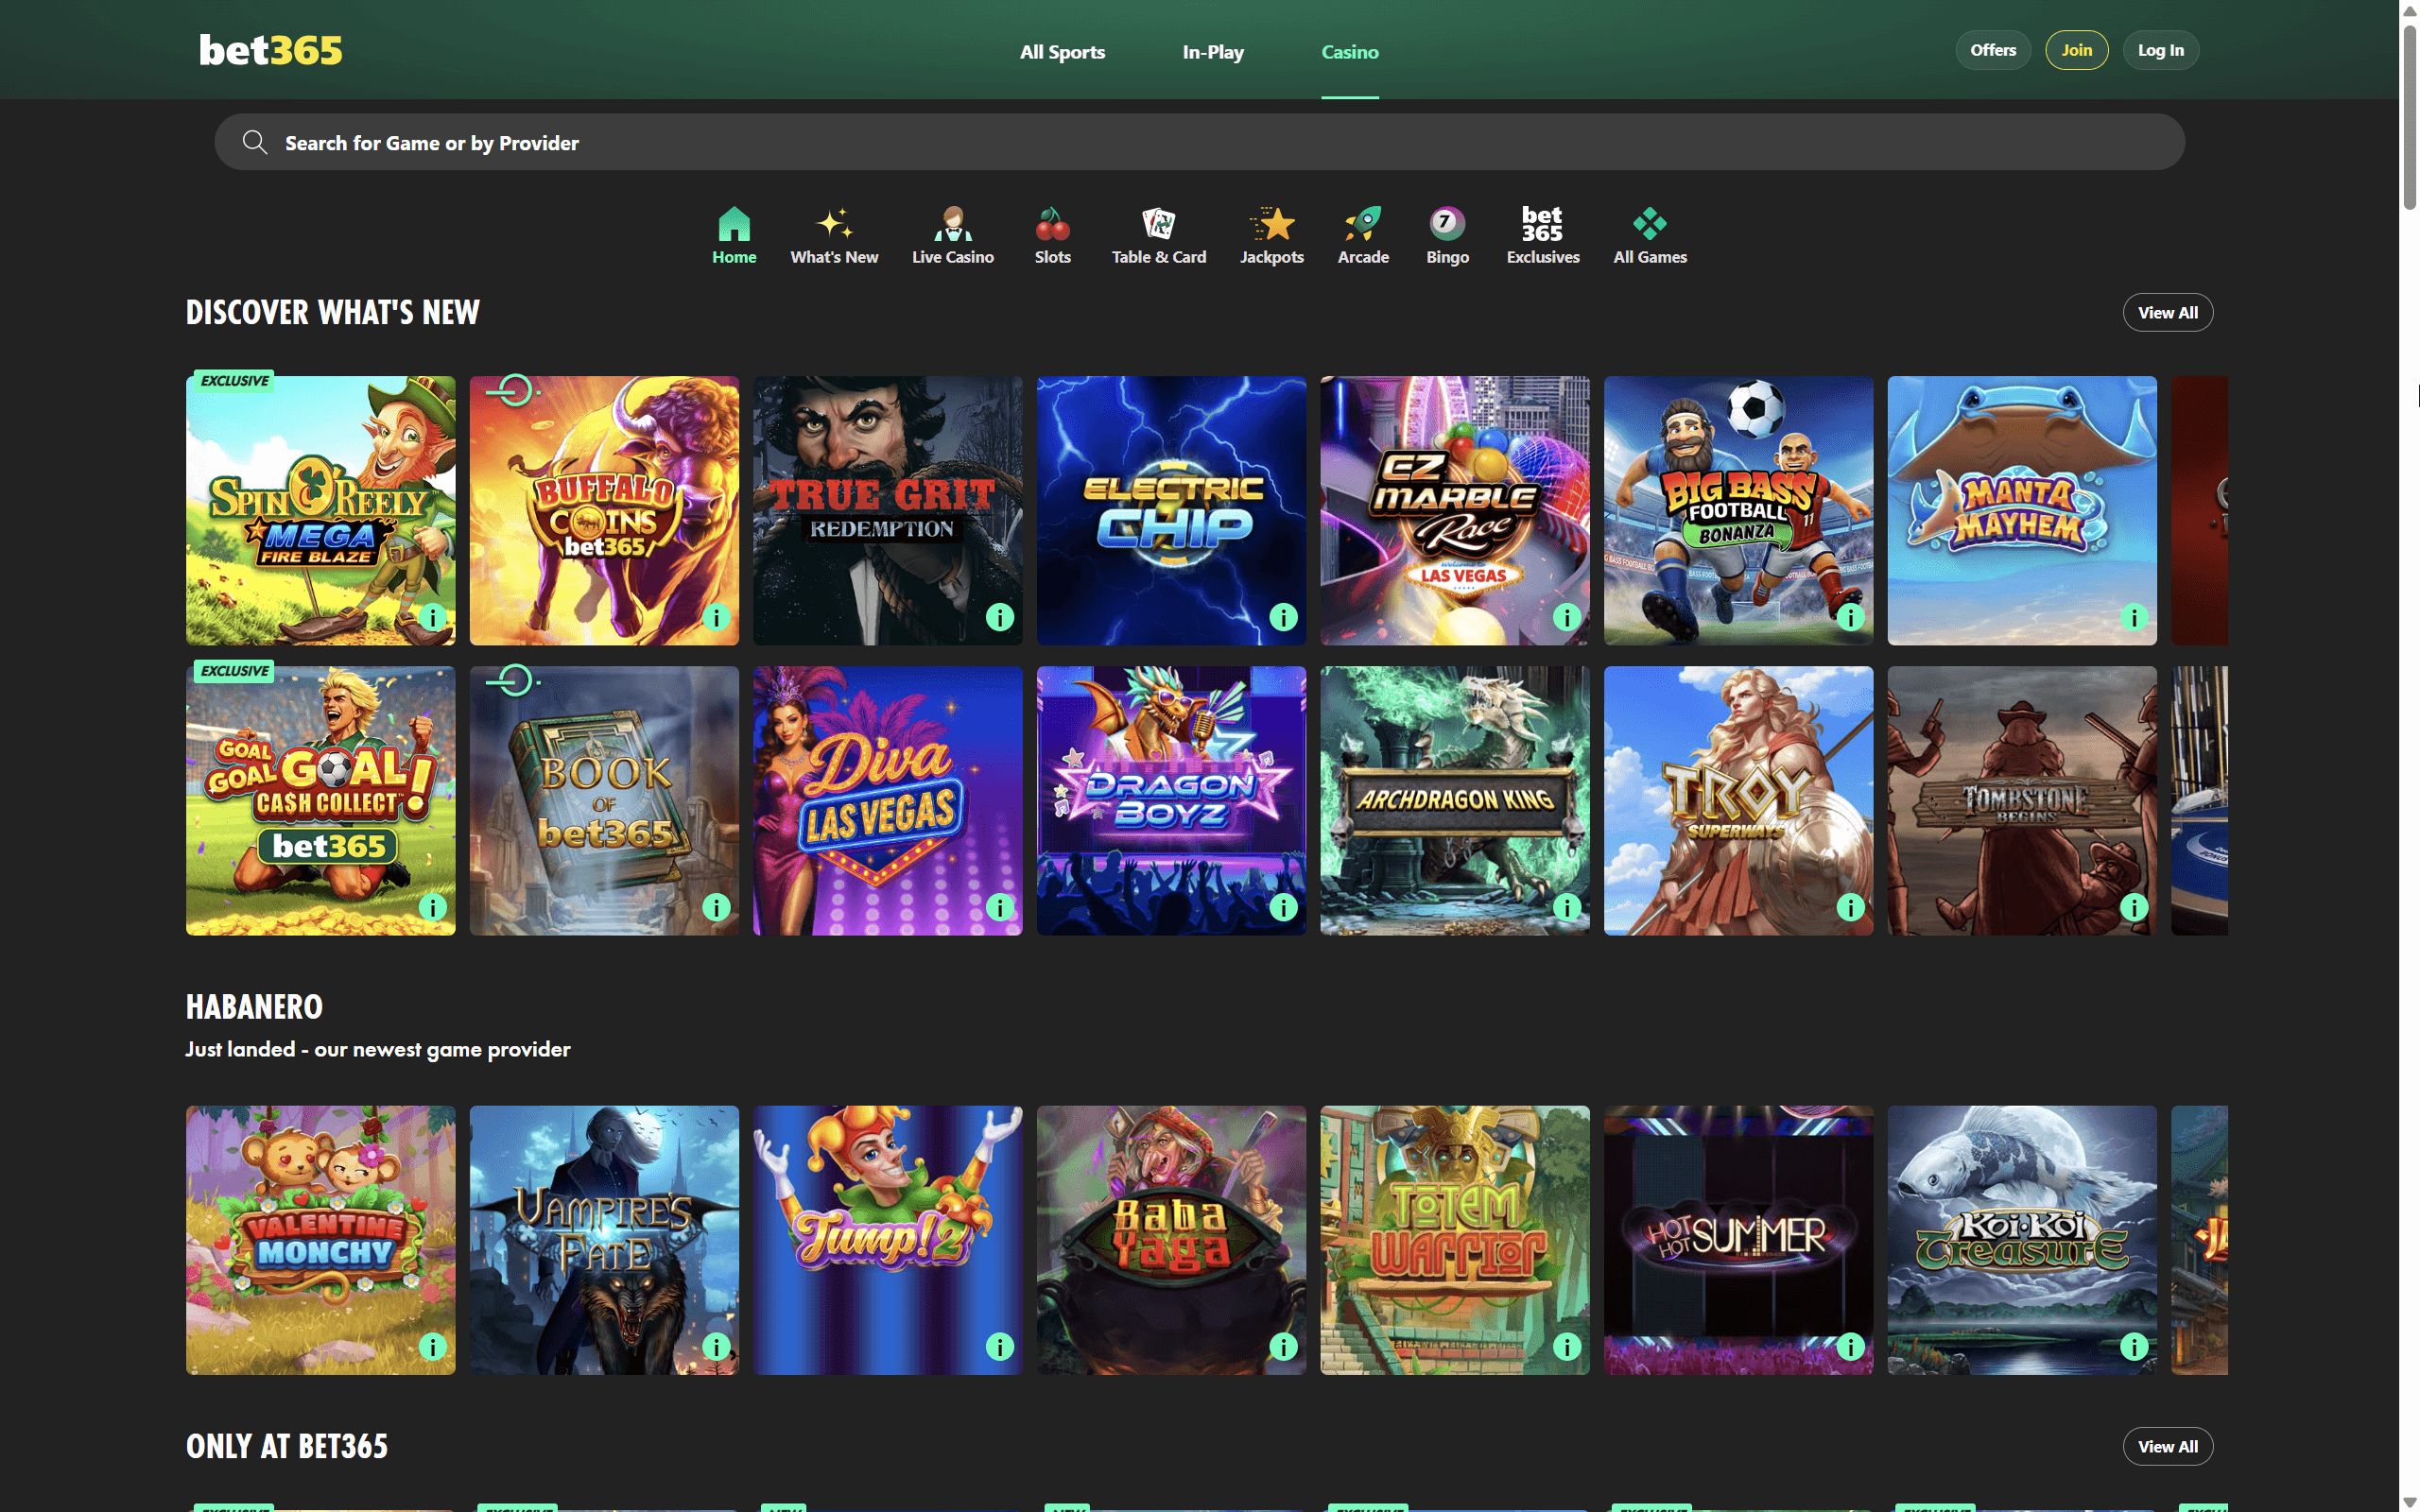
Task: Click the Join button
Action: tap(2076, 50)
